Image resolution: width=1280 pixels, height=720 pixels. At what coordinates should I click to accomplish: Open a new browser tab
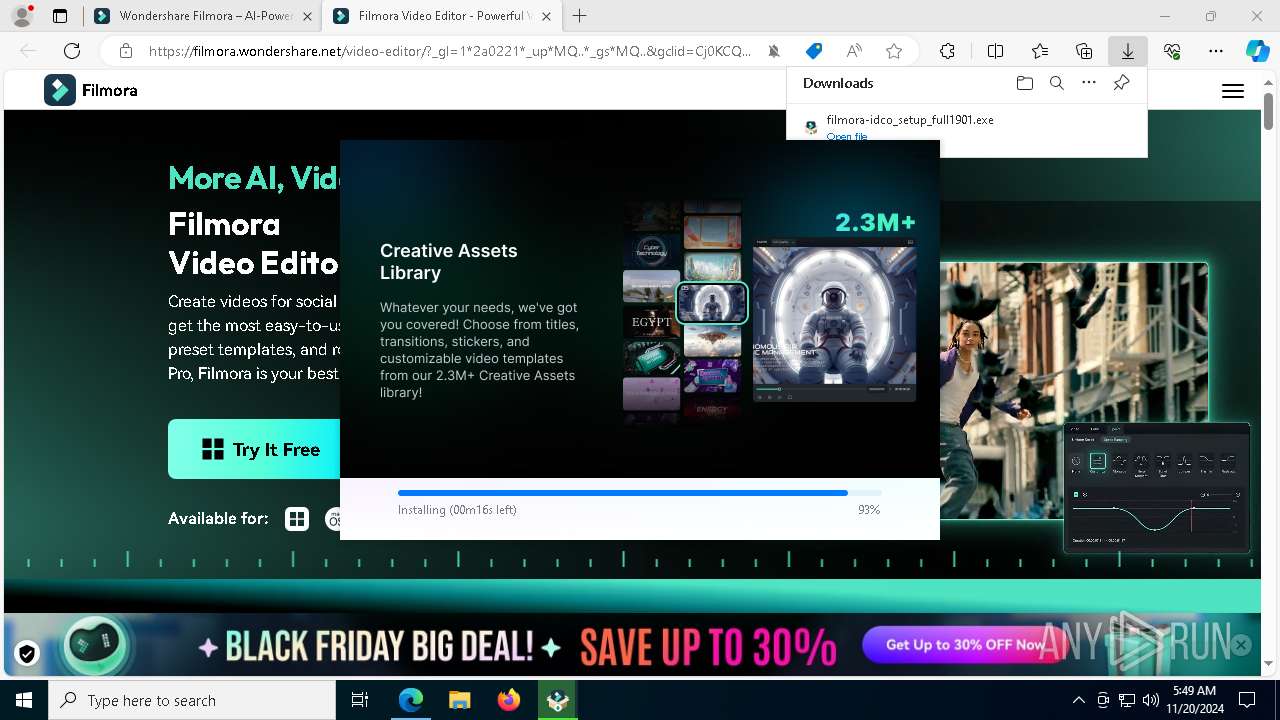pos(580,16)
